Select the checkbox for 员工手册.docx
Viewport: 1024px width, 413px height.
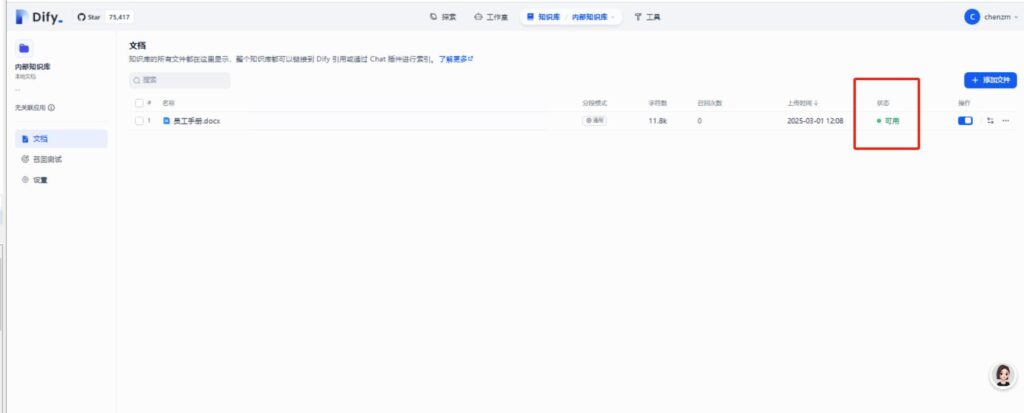139,120
